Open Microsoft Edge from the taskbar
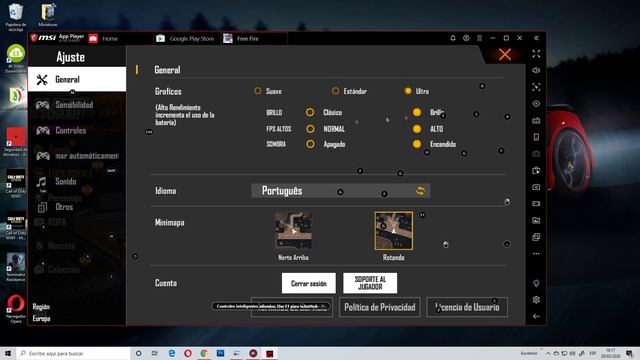This screenshot has width=640, height=360. click(x=171, y=353)
